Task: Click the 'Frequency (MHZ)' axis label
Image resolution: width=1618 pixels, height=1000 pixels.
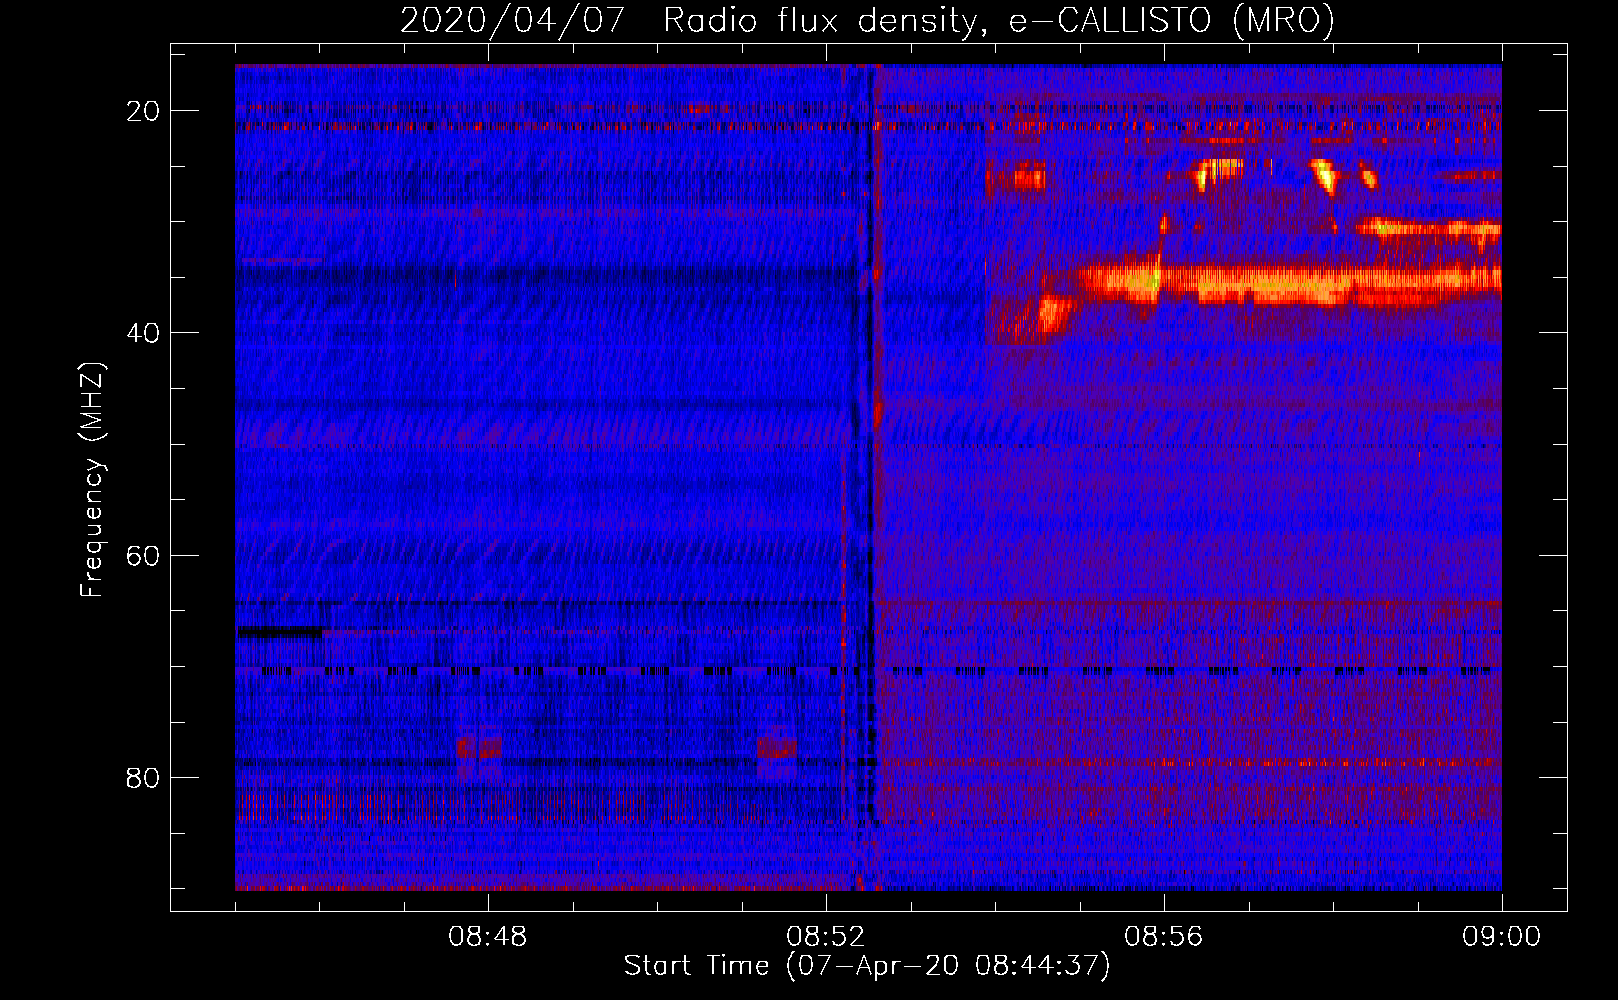Action: [92, 480]
